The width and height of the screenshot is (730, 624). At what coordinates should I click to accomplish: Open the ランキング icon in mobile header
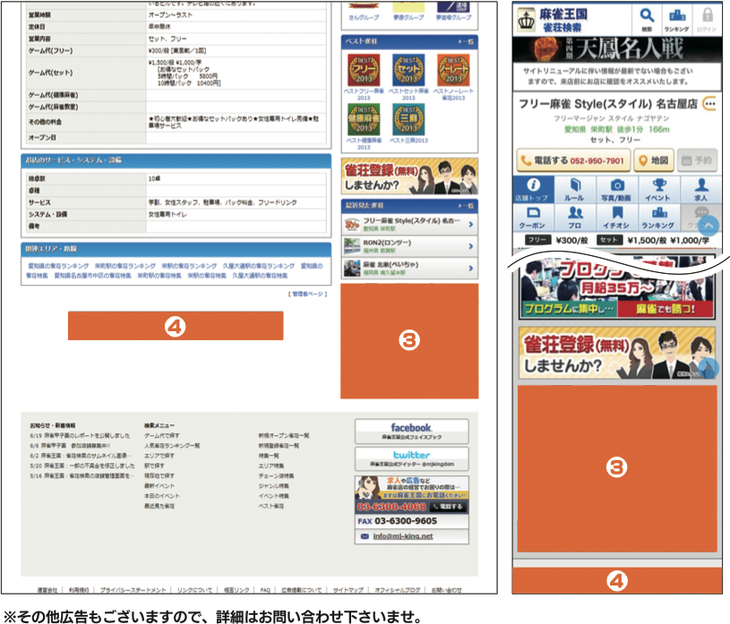[676, 19]
